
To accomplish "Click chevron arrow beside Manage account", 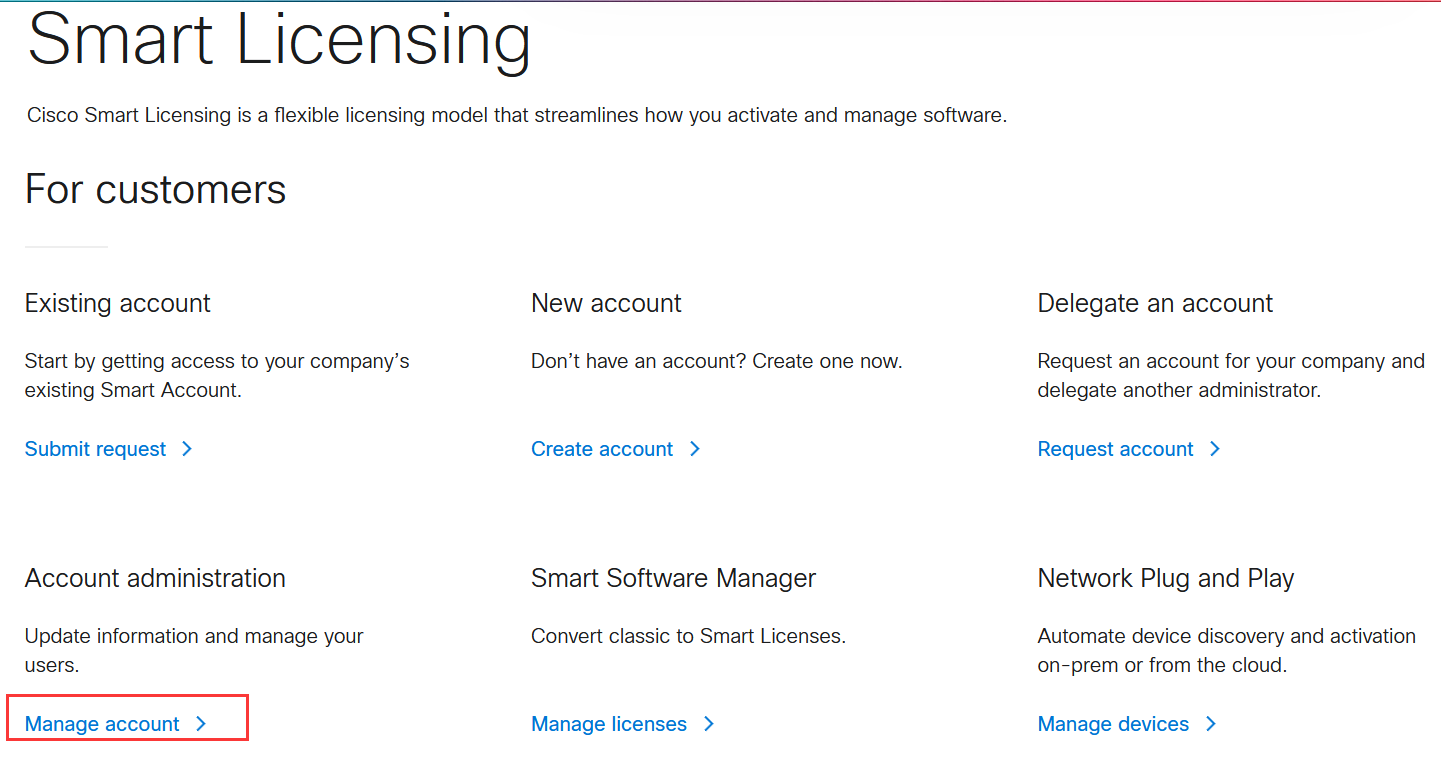I will coord(201,724).
